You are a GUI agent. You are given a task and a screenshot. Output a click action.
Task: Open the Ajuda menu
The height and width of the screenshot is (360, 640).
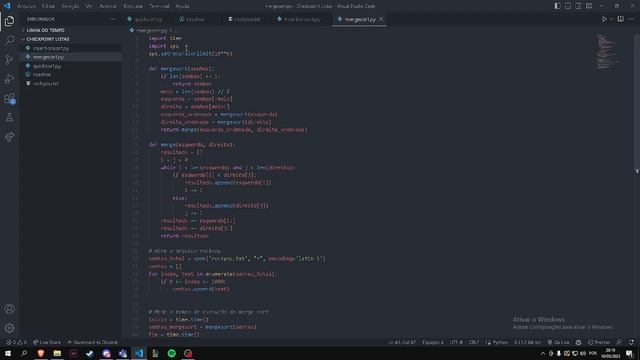(182, 6)
